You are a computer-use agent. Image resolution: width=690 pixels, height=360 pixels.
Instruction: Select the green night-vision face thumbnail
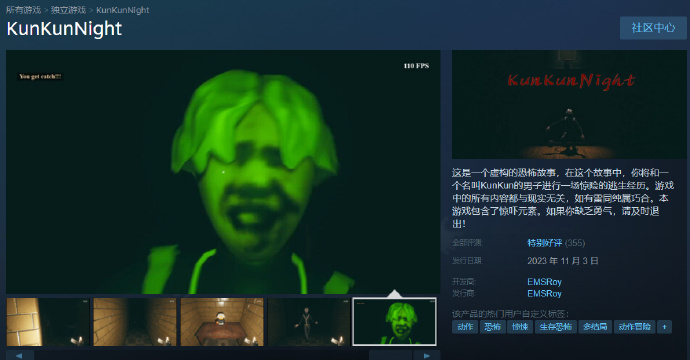tap(395, 322)
